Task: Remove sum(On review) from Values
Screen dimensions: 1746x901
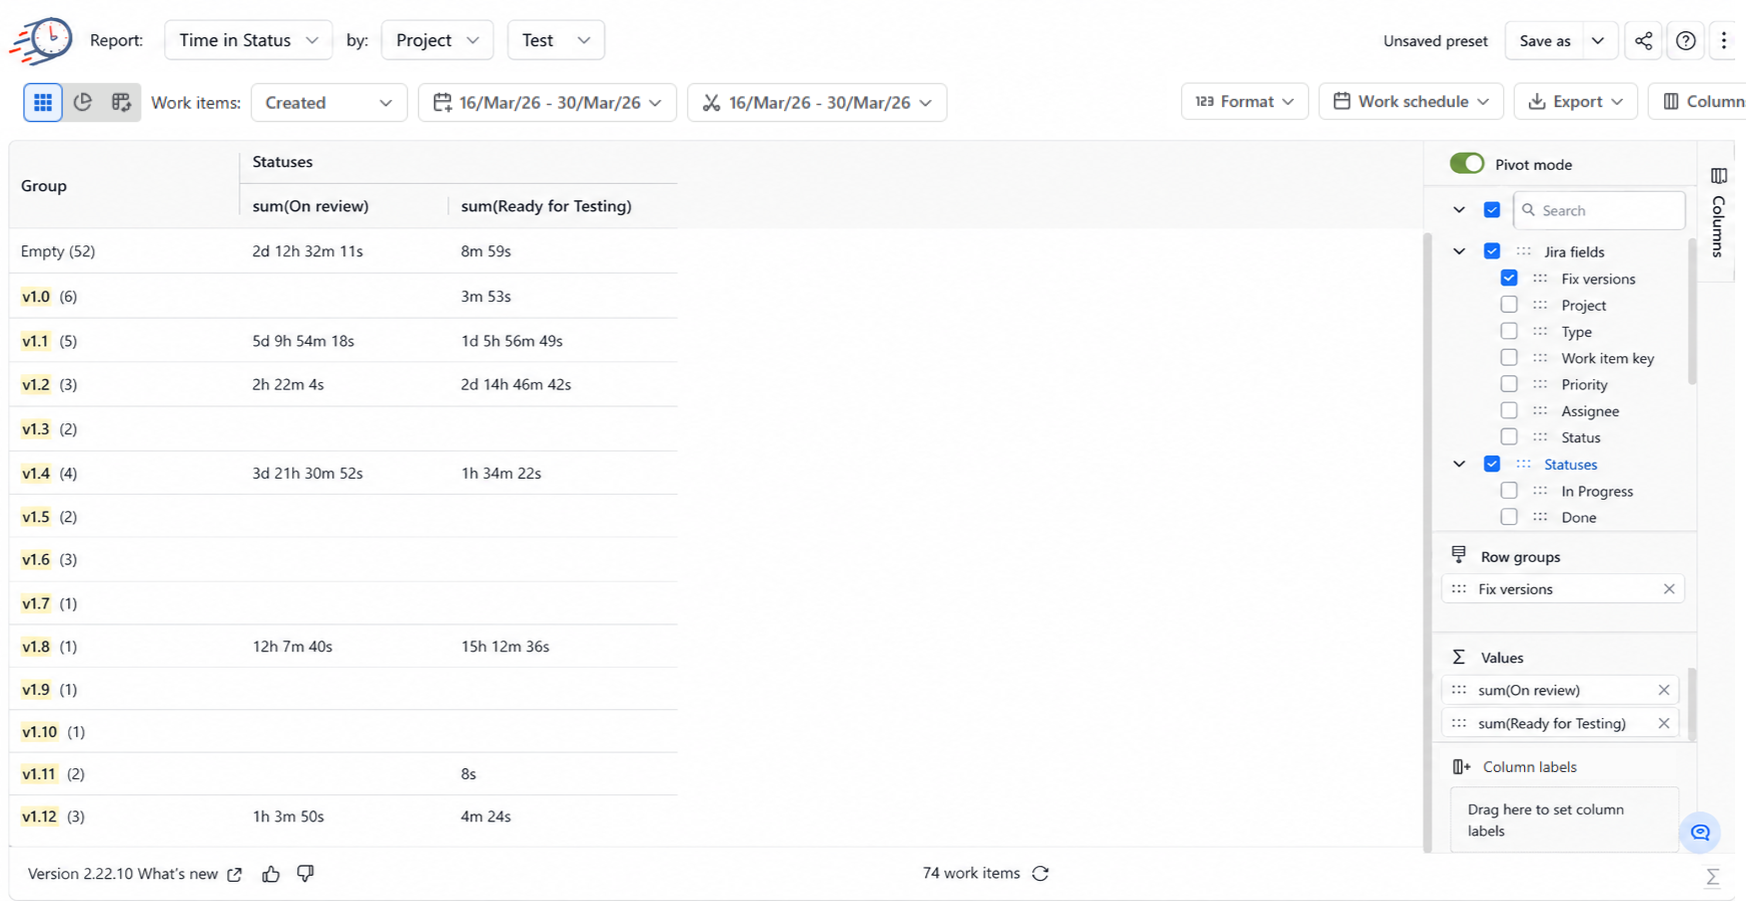Action: tap(1664, 690)
